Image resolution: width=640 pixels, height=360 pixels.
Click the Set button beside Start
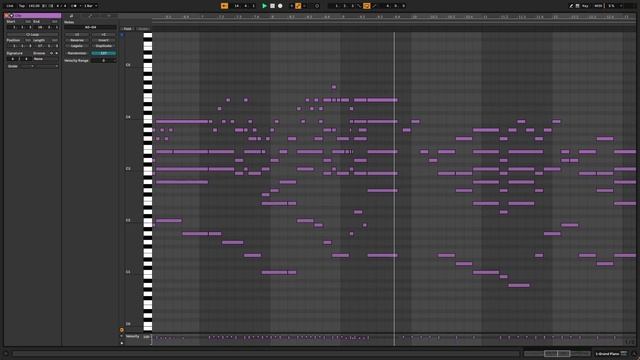click(x=28, y=22)
